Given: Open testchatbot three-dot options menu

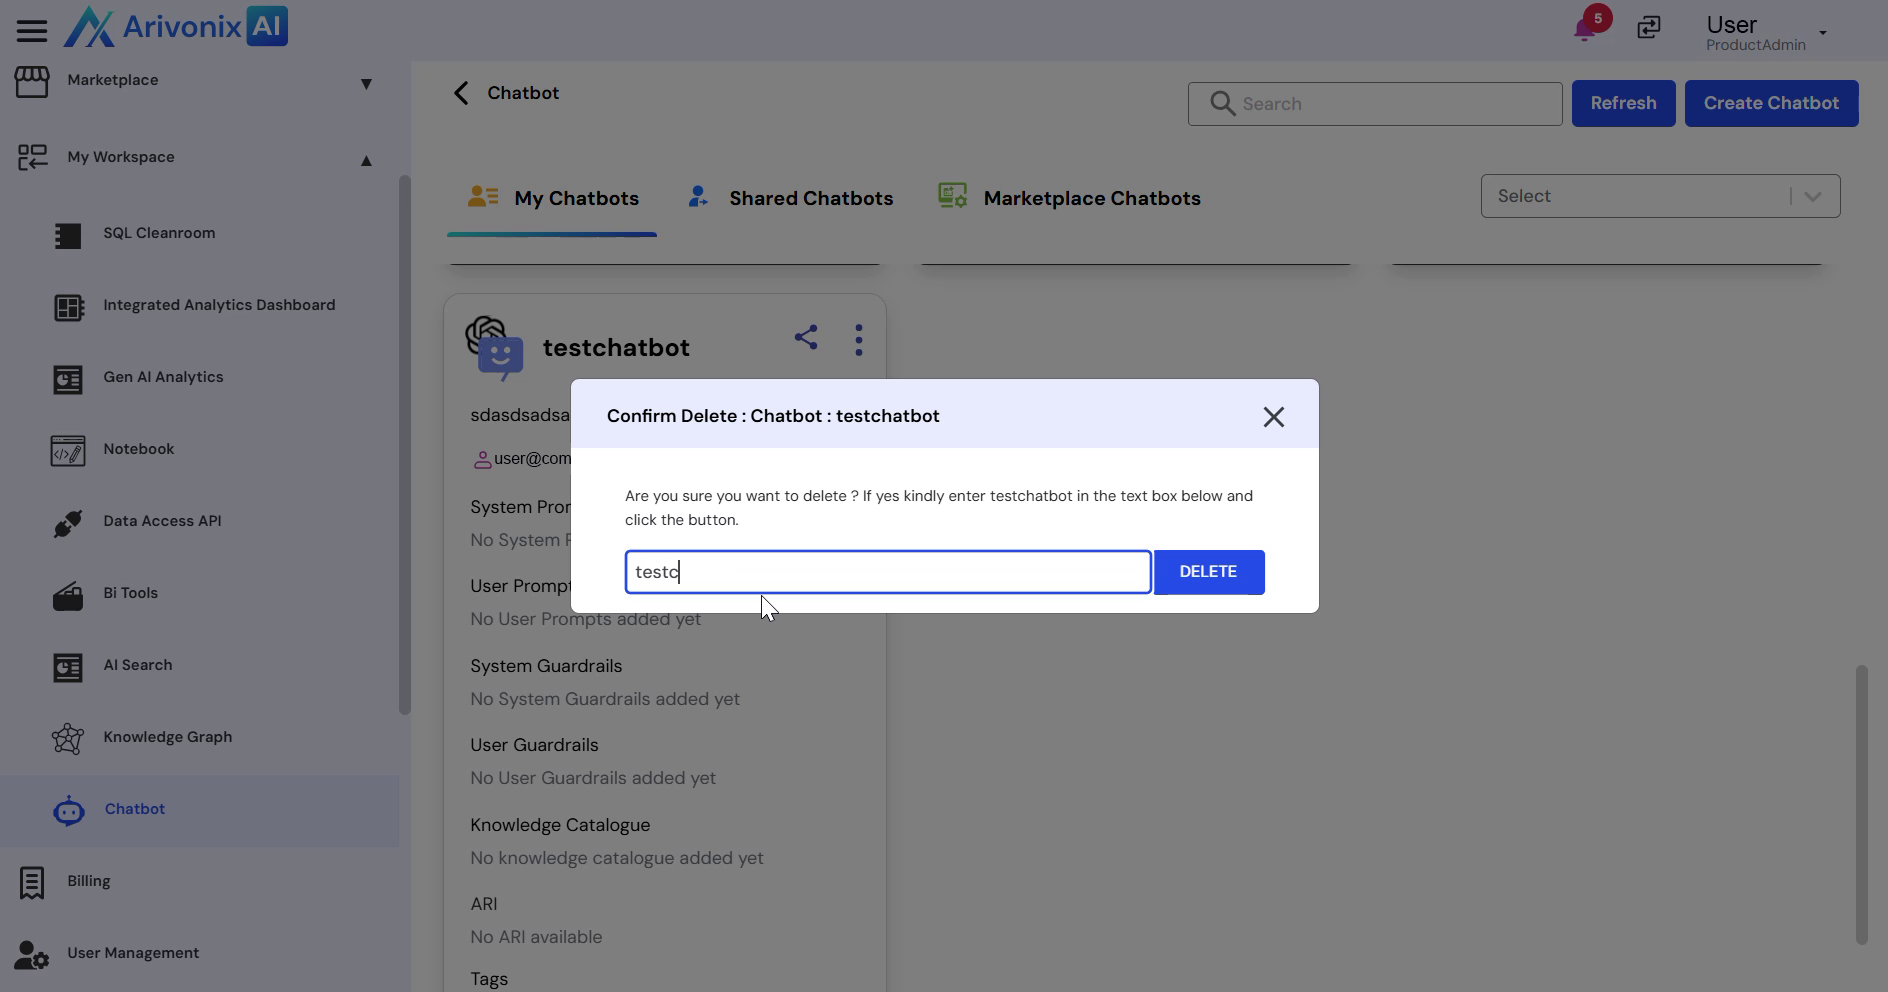Looking at the screenshot, I should tap(859, 340).
